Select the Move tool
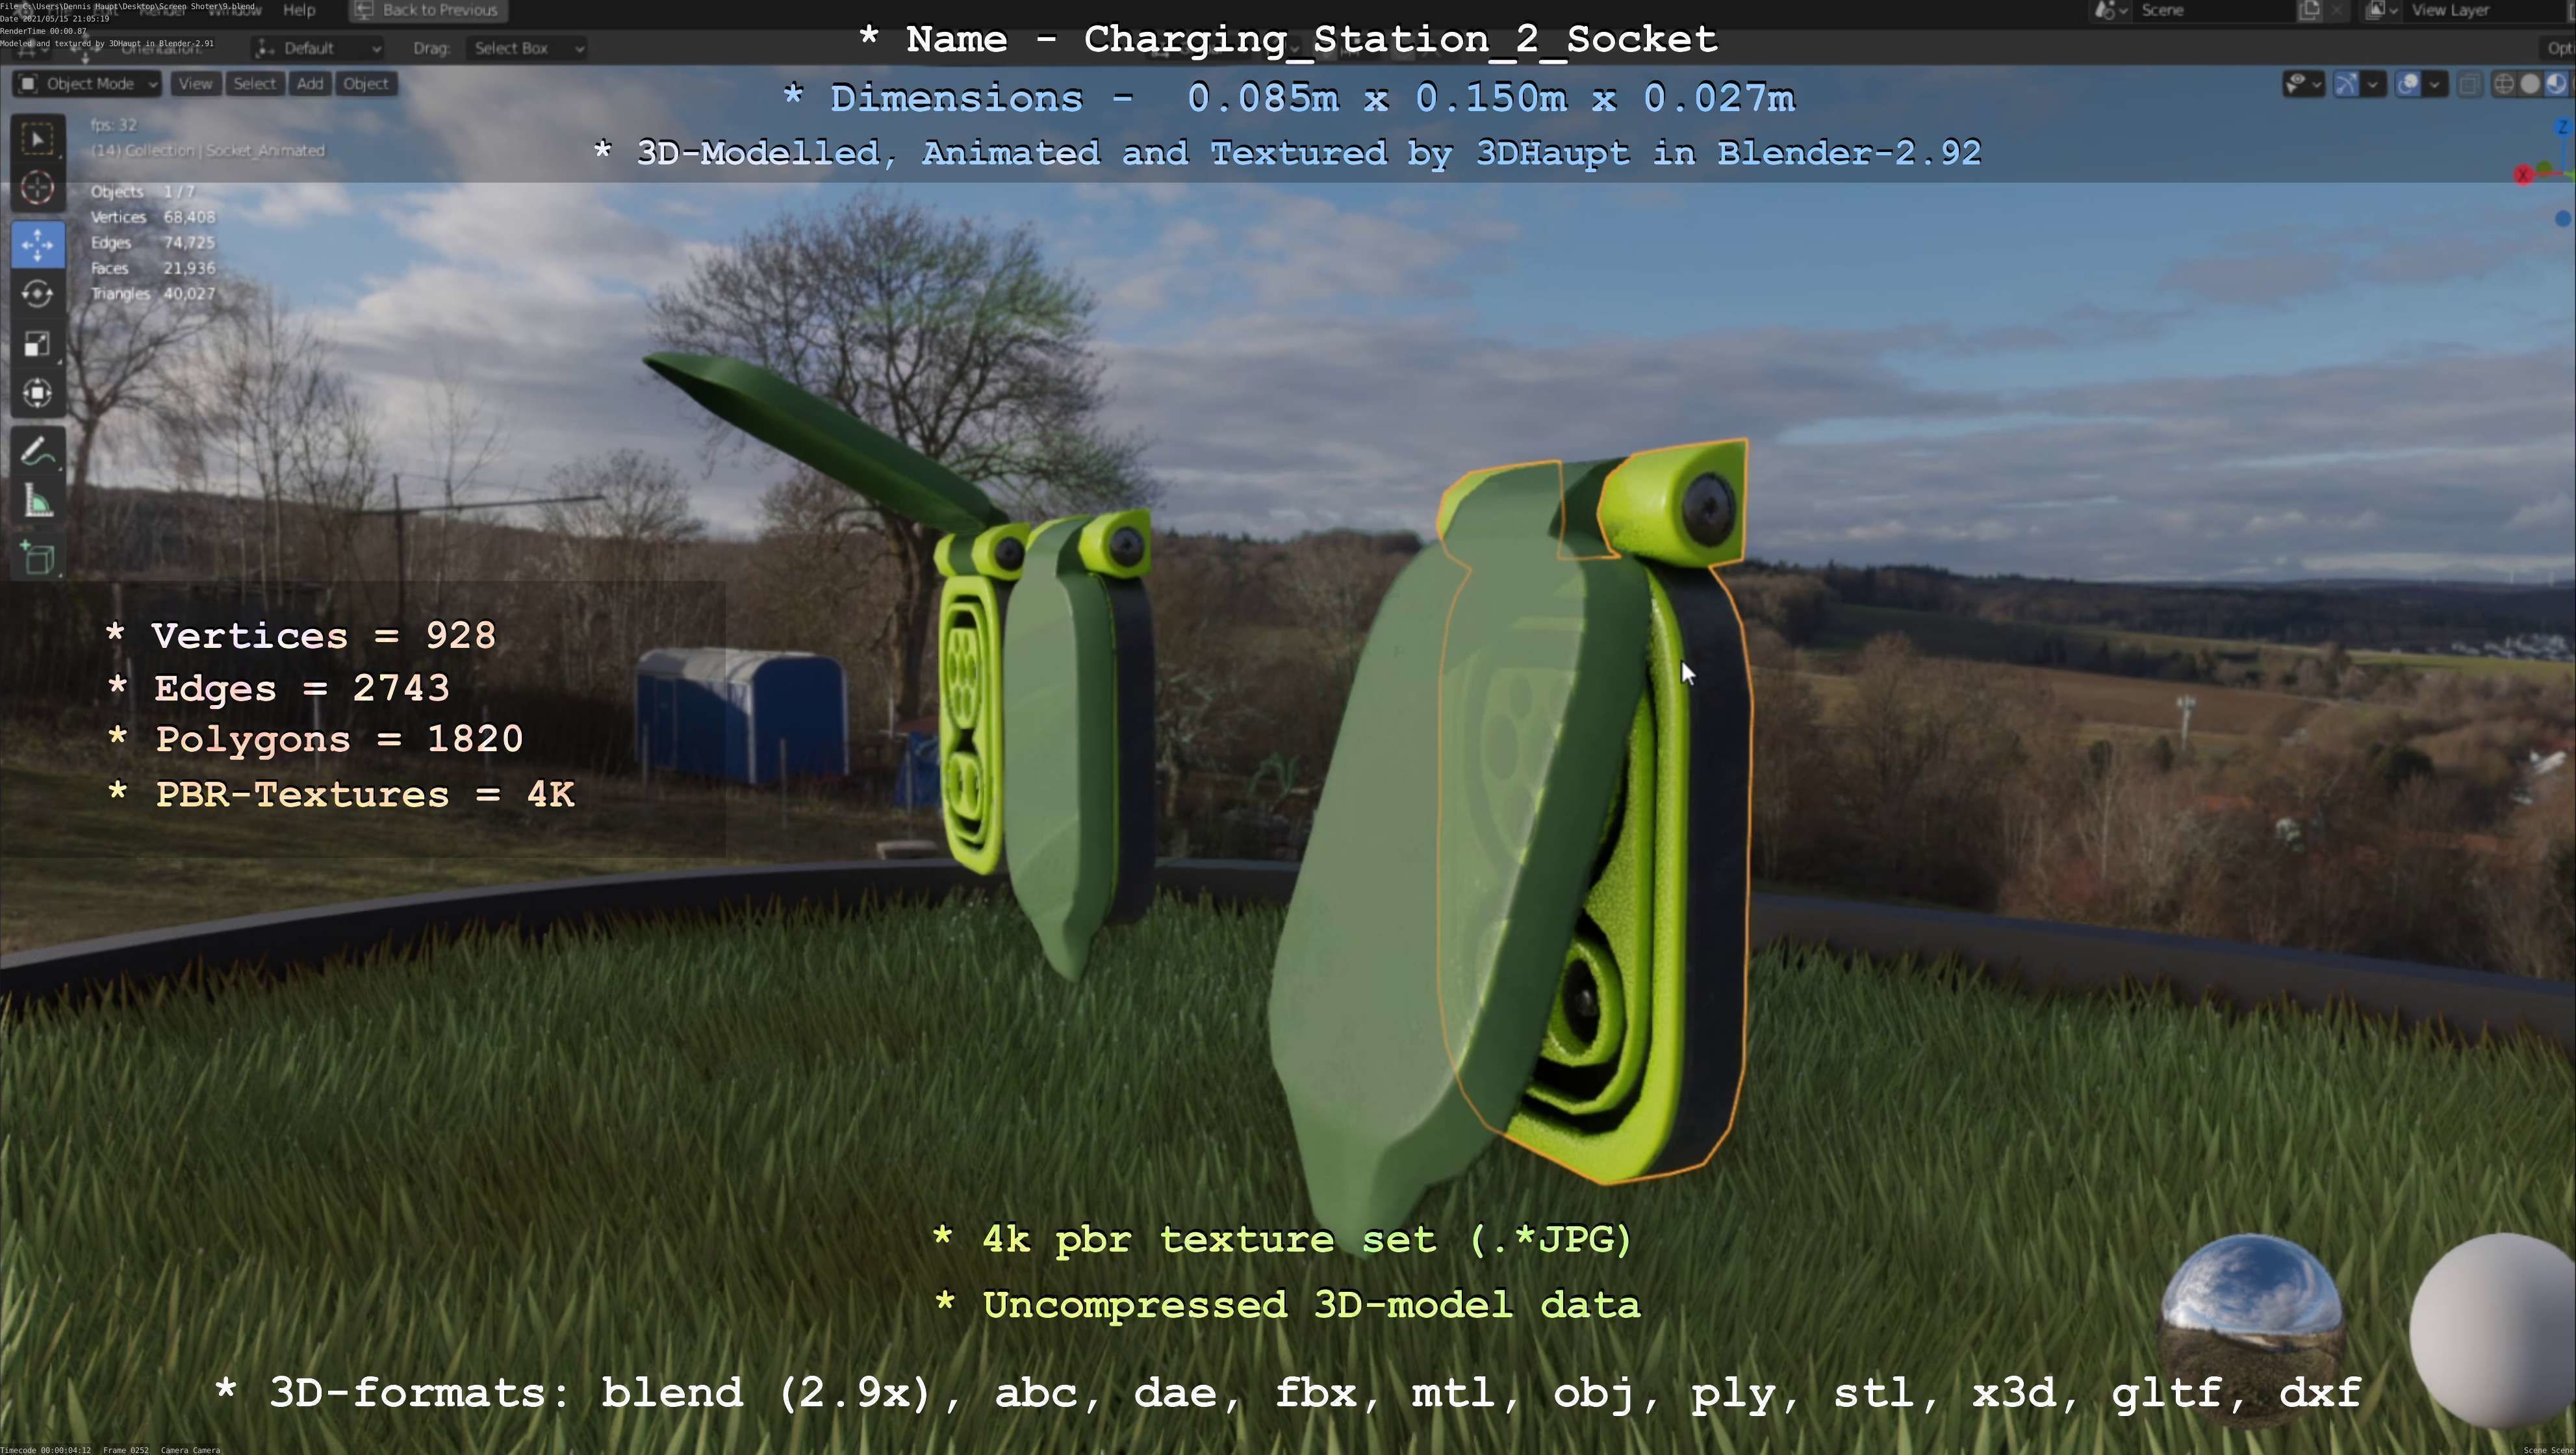 38,244
